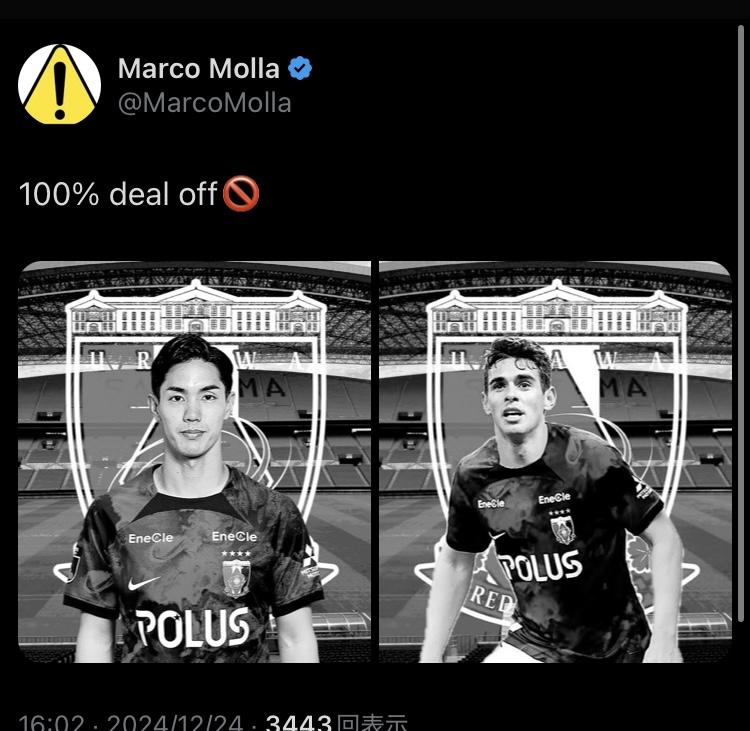Open the @MarcoMolla handle link
This screenshot has width=750, height=731.
[x=205, y=103]
